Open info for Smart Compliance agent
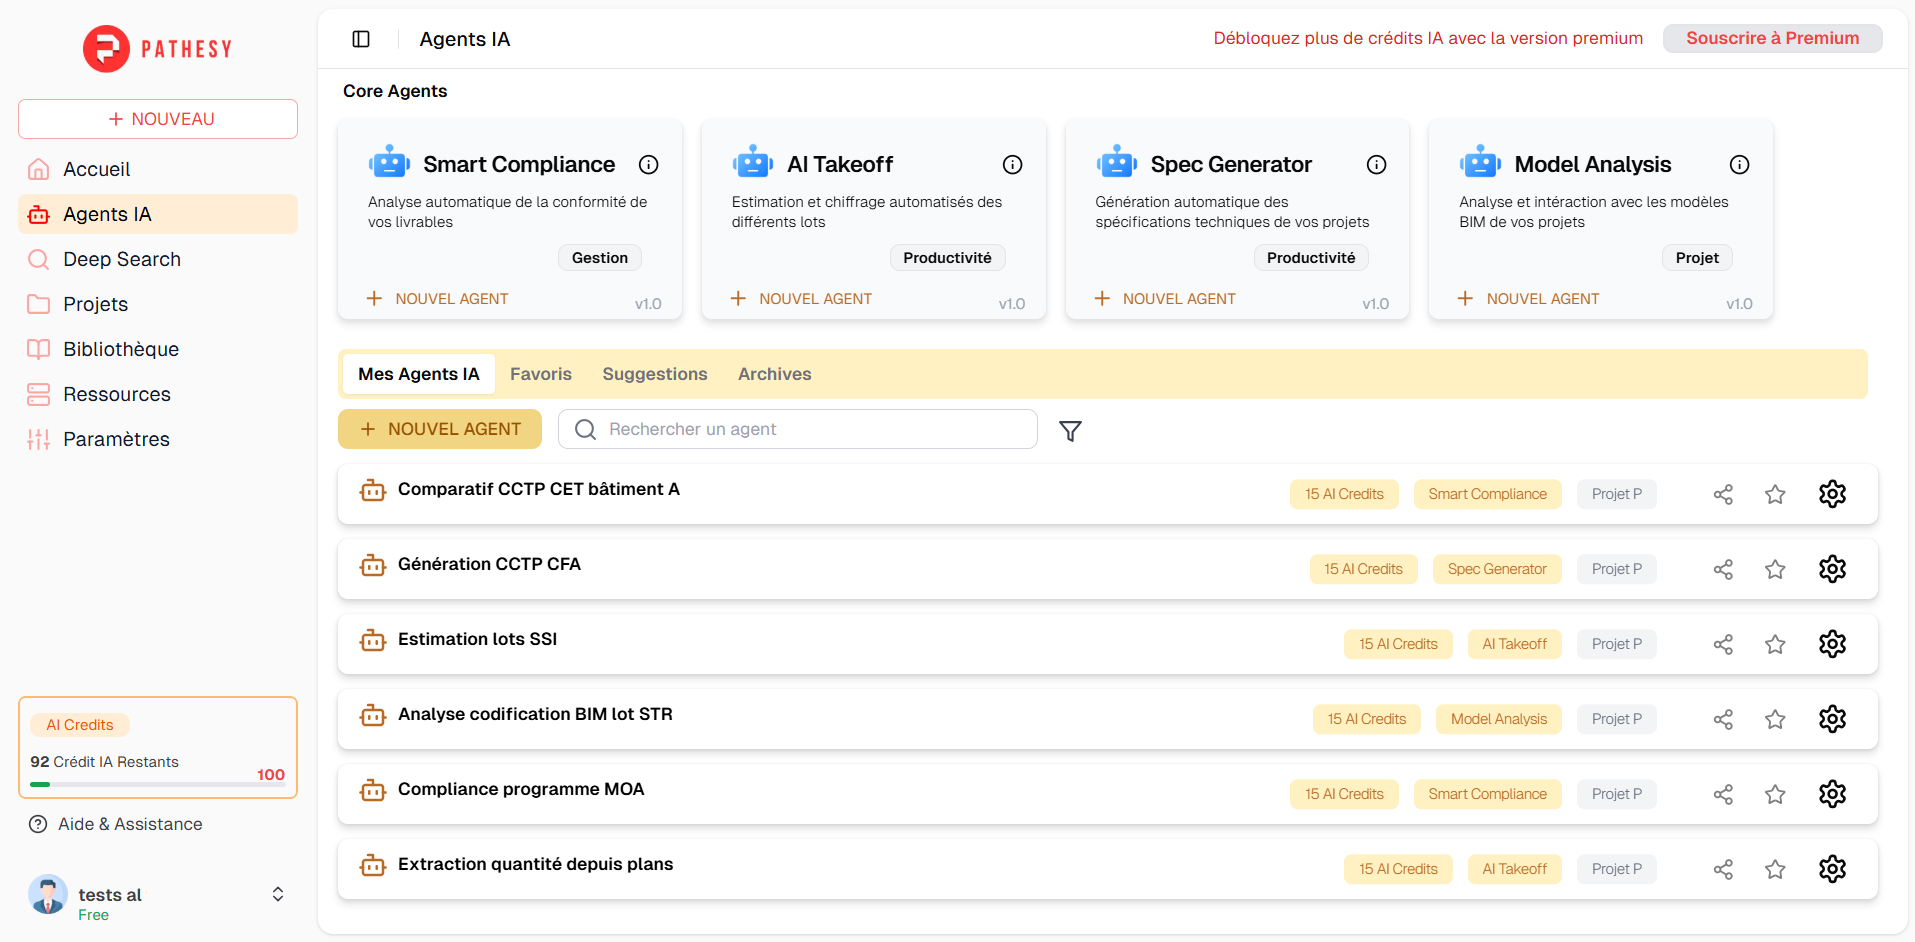The image size is (1915, 942). [649, 165]
